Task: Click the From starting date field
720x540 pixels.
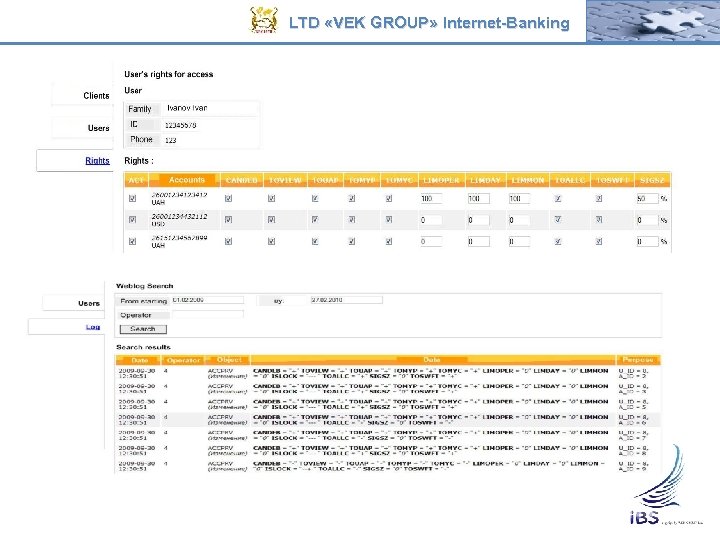Action: pos(208,300)
